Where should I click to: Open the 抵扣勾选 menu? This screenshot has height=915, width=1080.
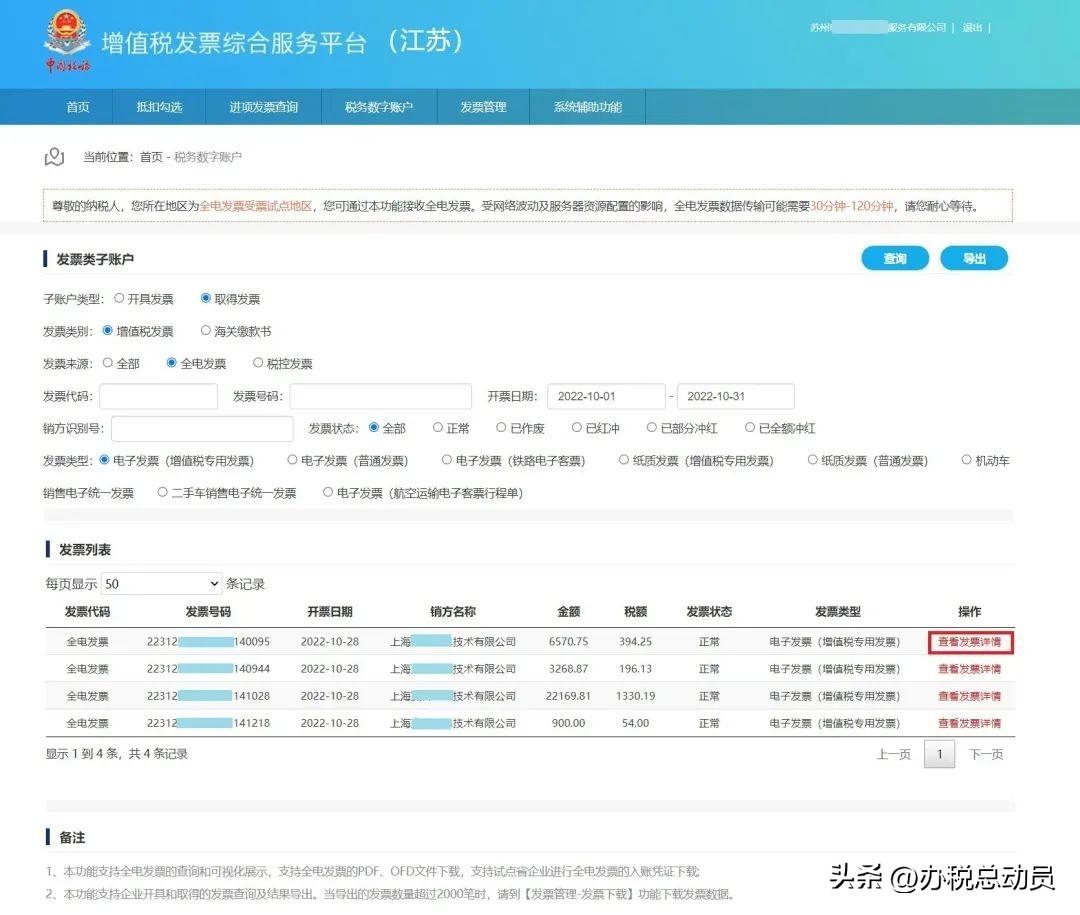(x=160, y=107)
